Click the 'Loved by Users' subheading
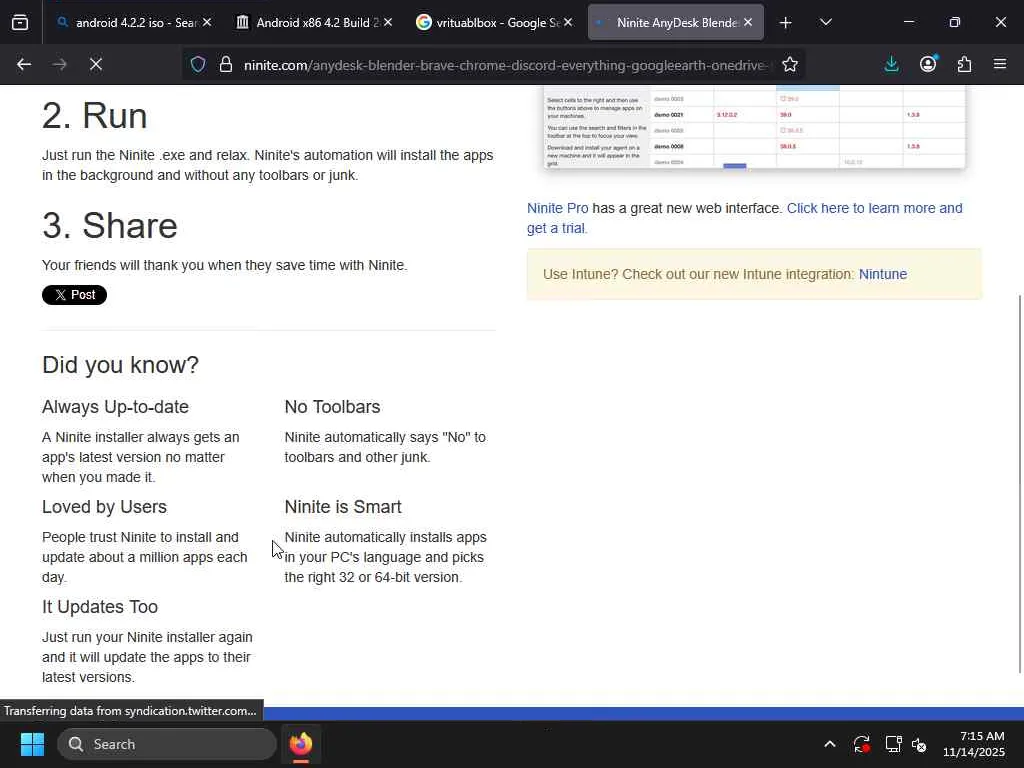The image size is (1024, 768). coord(104,507)
